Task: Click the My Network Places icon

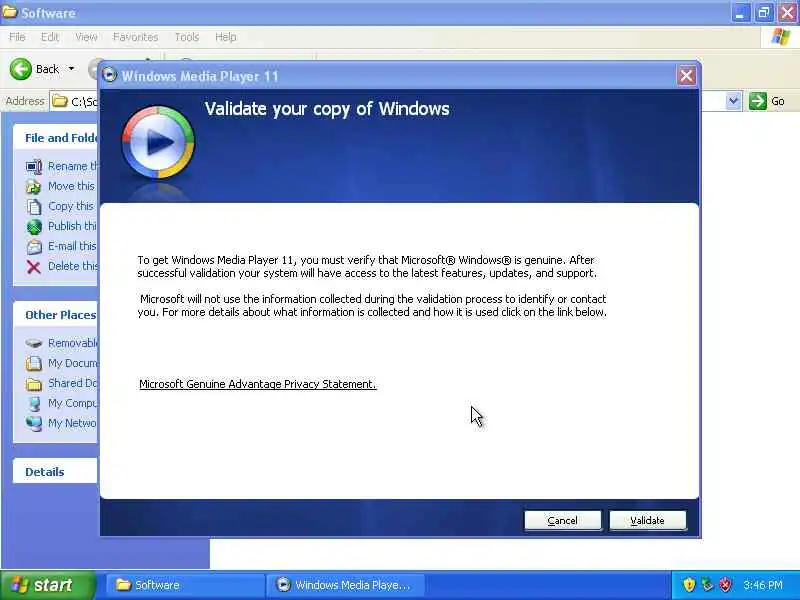Action: coord(34,423)
